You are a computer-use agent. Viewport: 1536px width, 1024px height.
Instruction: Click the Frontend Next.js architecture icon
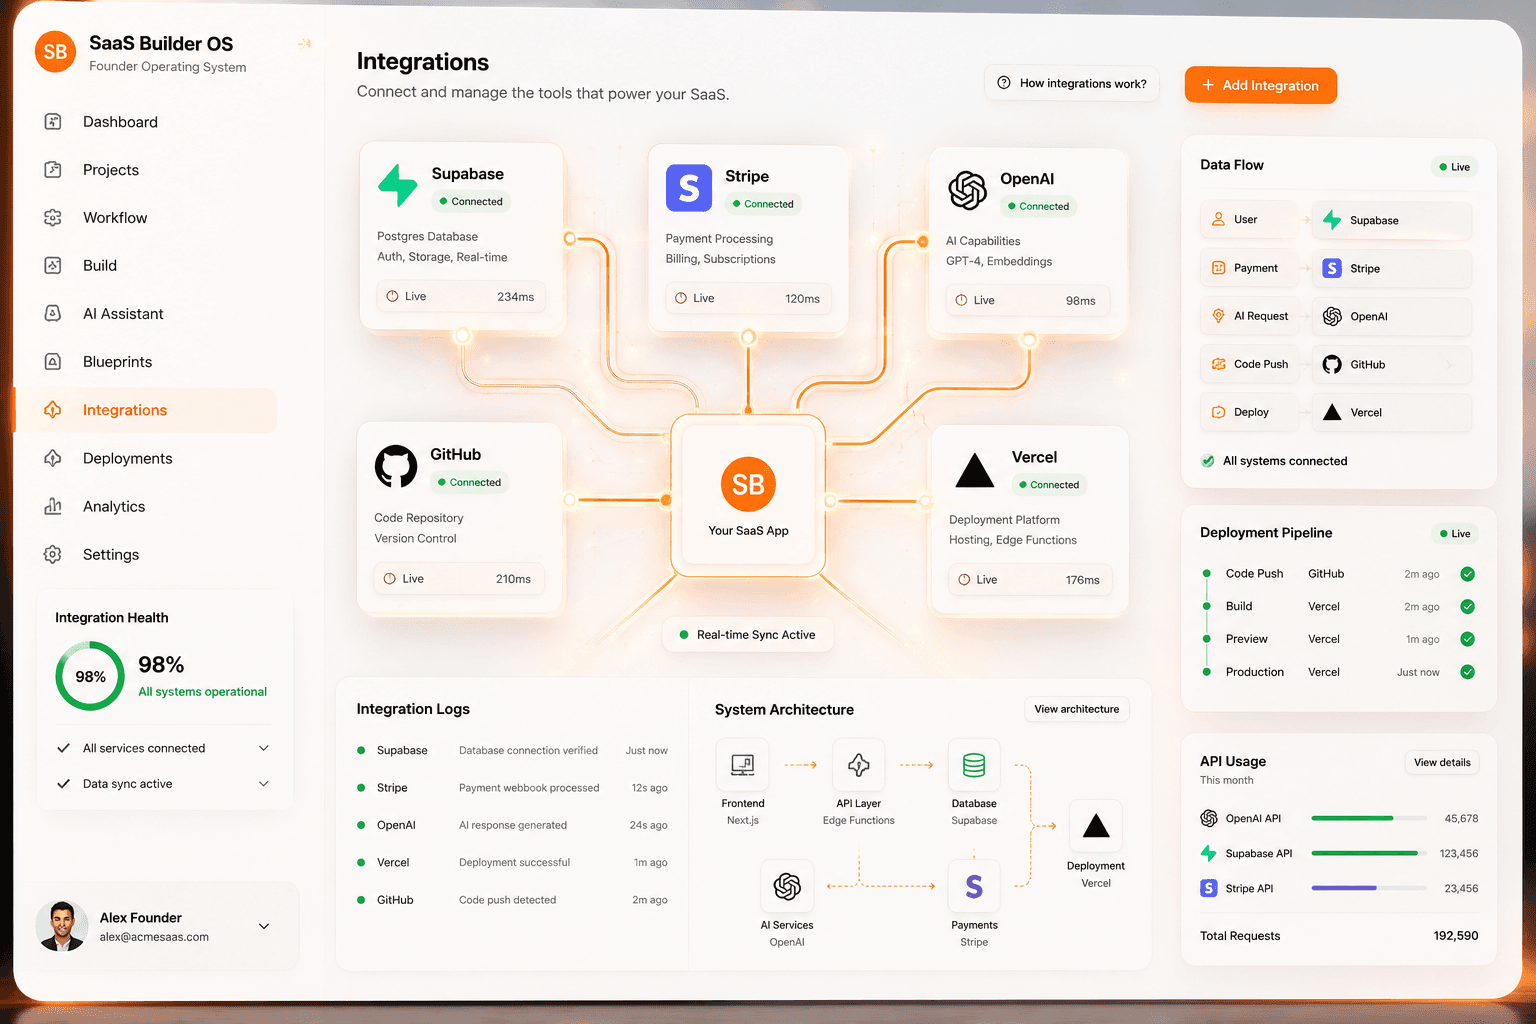tap(743, 765)
